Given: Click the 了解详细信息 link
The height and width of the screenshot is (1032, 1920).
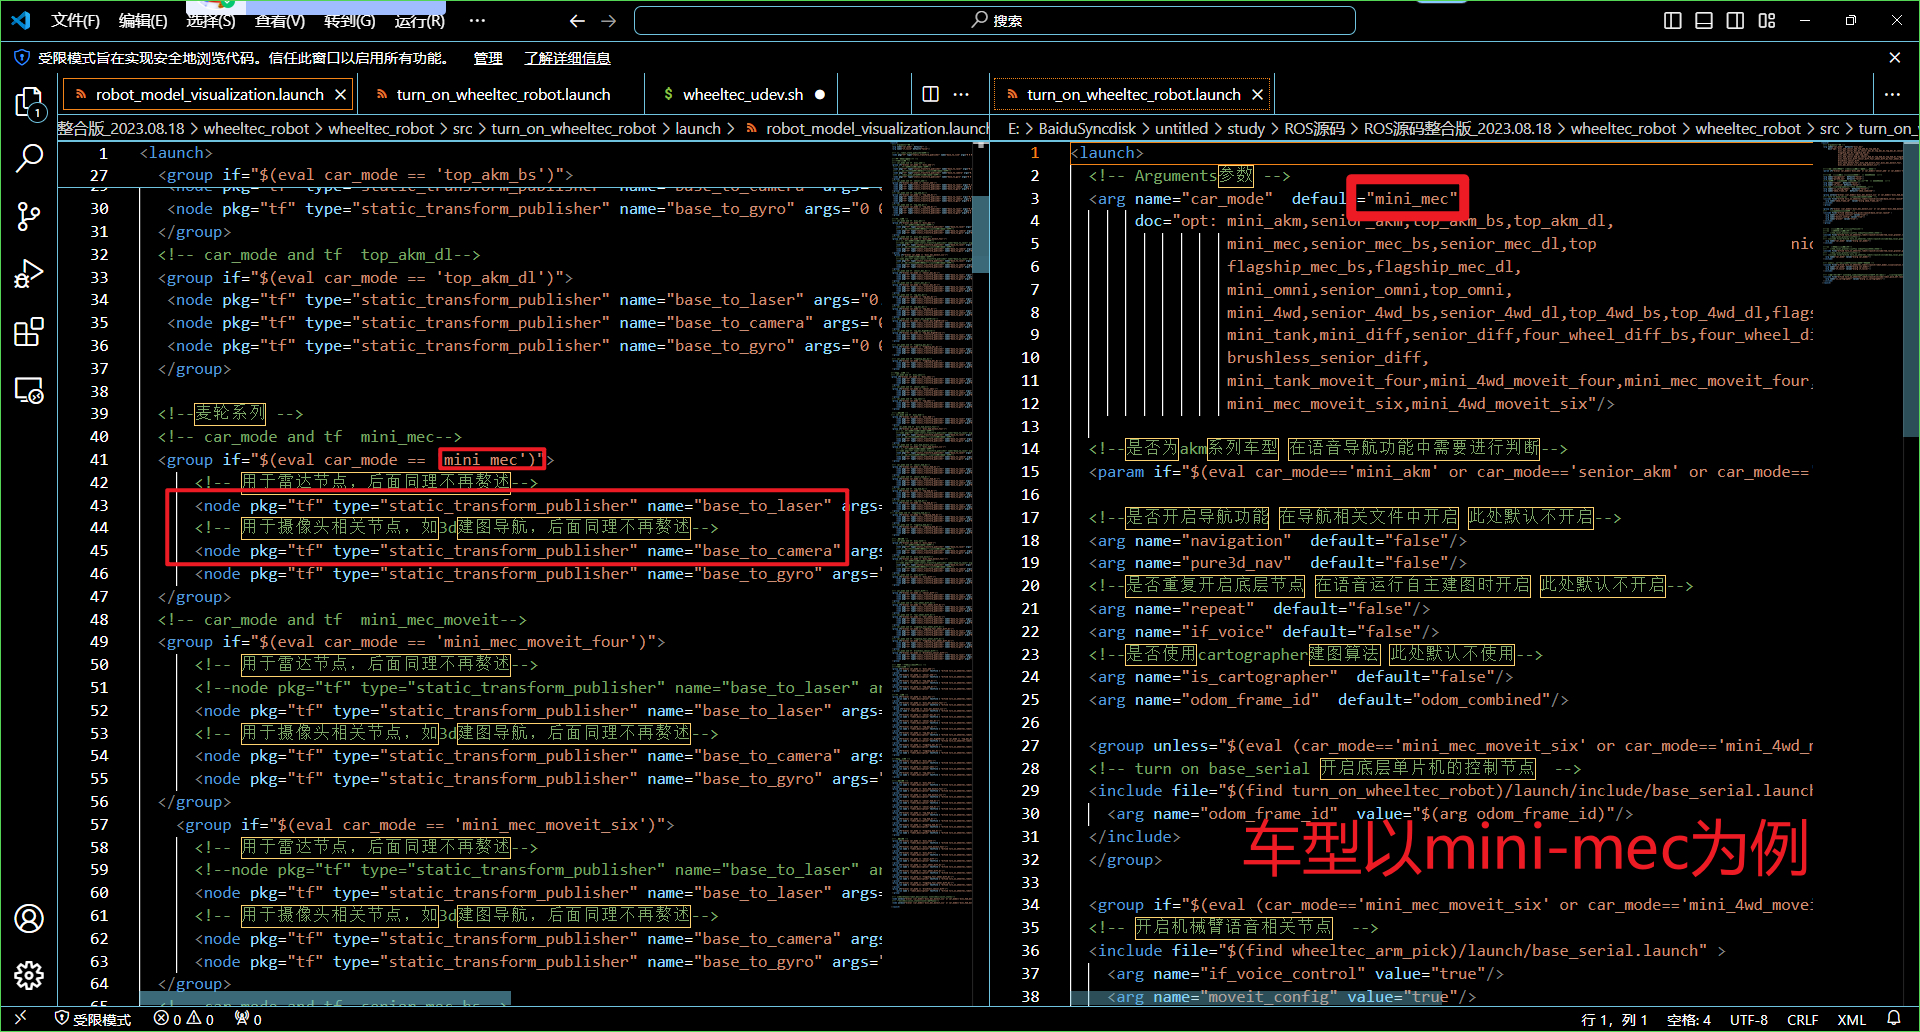Looking at the screenshot, I should point(567,58).
